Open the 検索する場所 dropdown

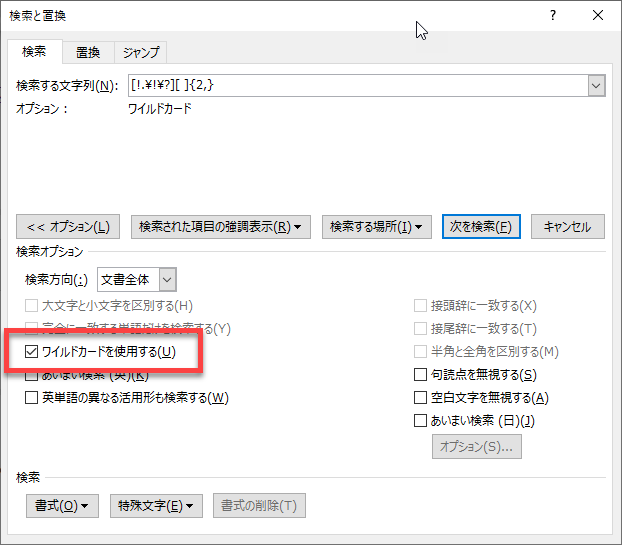376,226
